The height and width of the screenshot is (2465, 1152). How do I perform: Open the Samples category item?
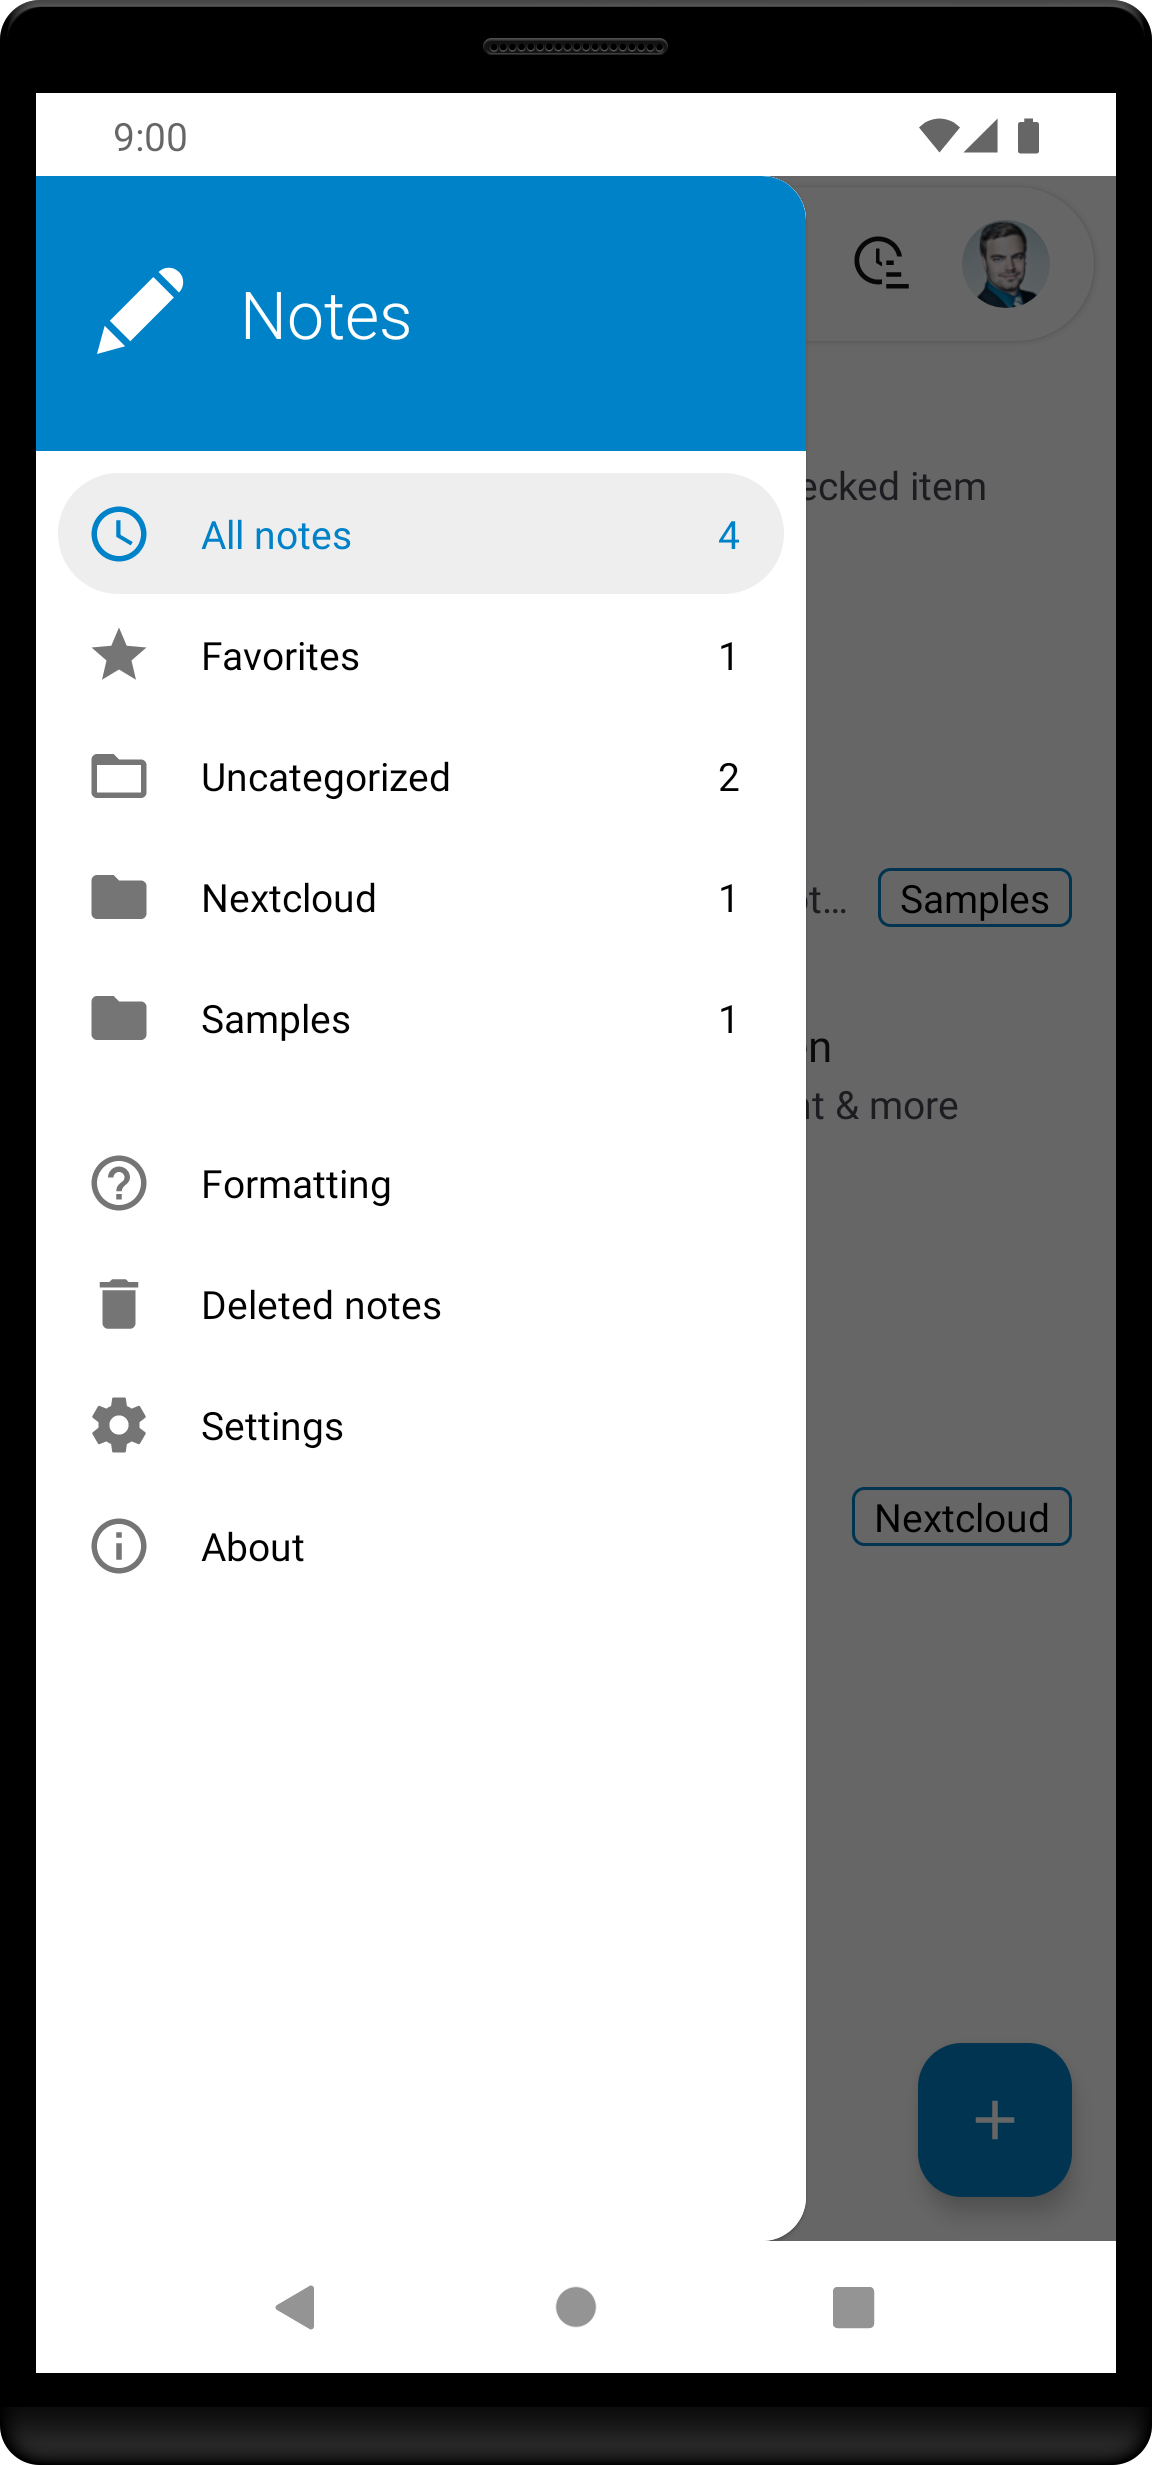pos(421,1018)
